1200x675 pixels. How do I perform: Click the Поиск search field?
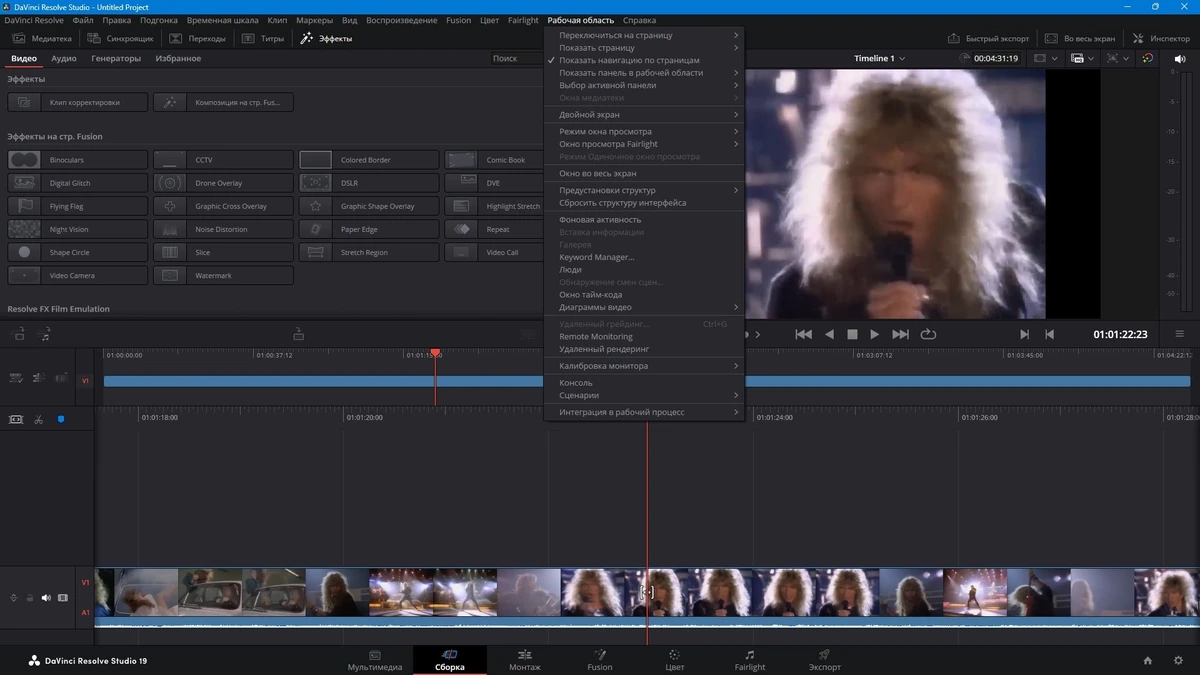click(516, 59)
